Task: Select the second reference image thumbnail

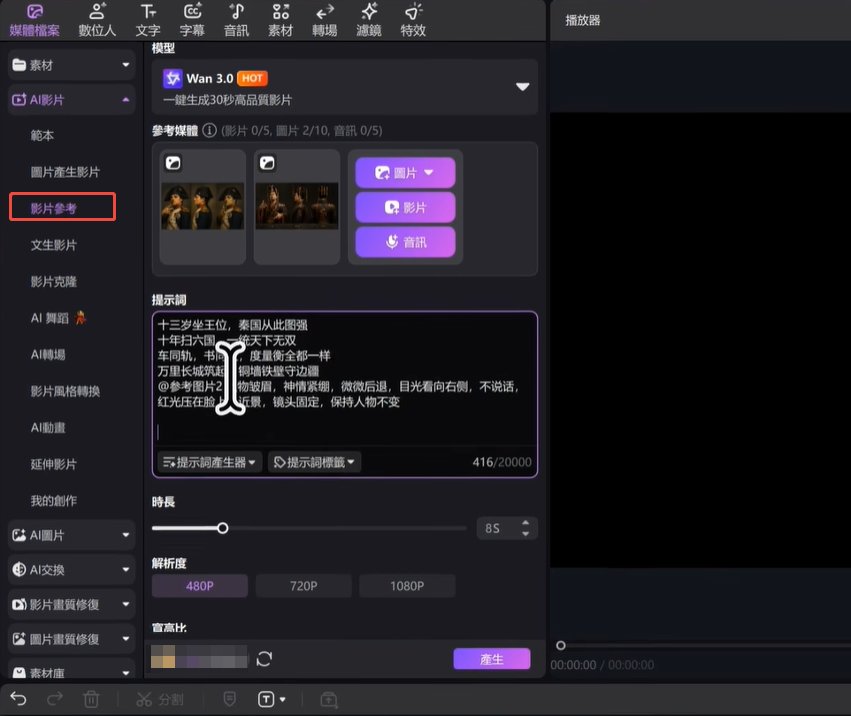Action: pos(296,206)
